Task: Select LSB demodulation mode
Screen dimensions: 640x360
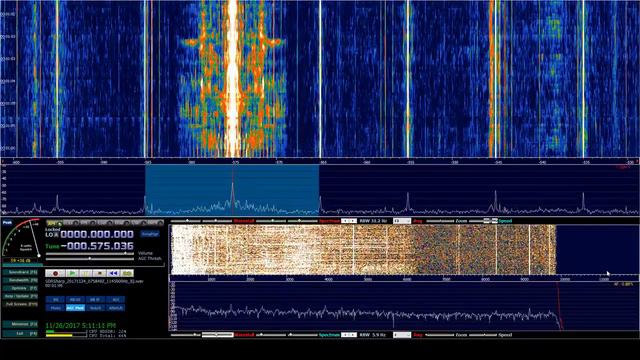Action: [x=105, y=222]
